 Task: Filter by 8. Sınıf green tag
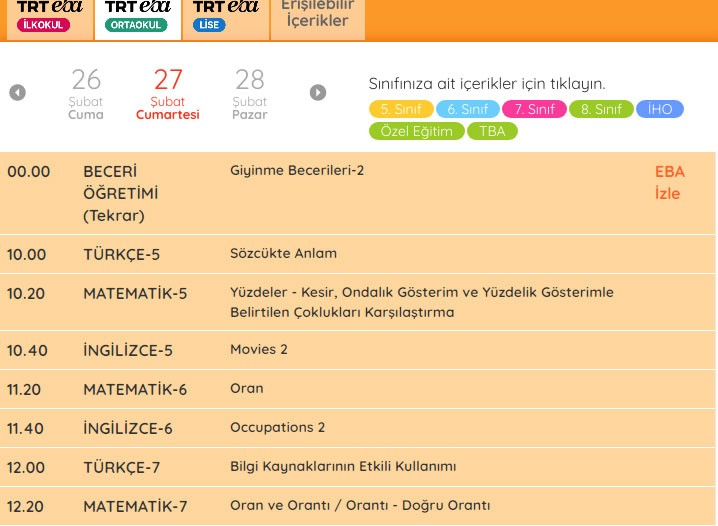click(x=601, y=110)
